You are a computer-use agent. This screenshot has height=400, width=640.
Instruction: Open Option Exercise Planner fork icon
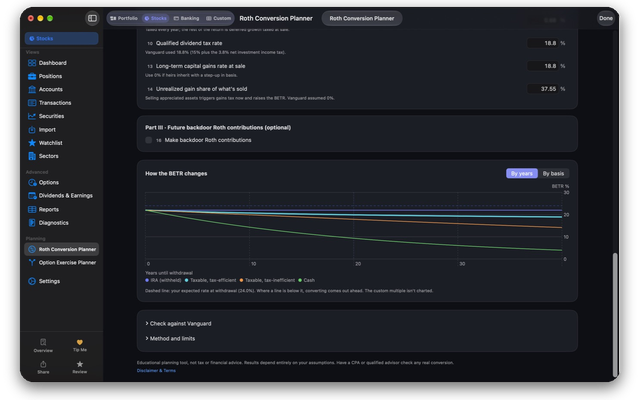point(32,262)
